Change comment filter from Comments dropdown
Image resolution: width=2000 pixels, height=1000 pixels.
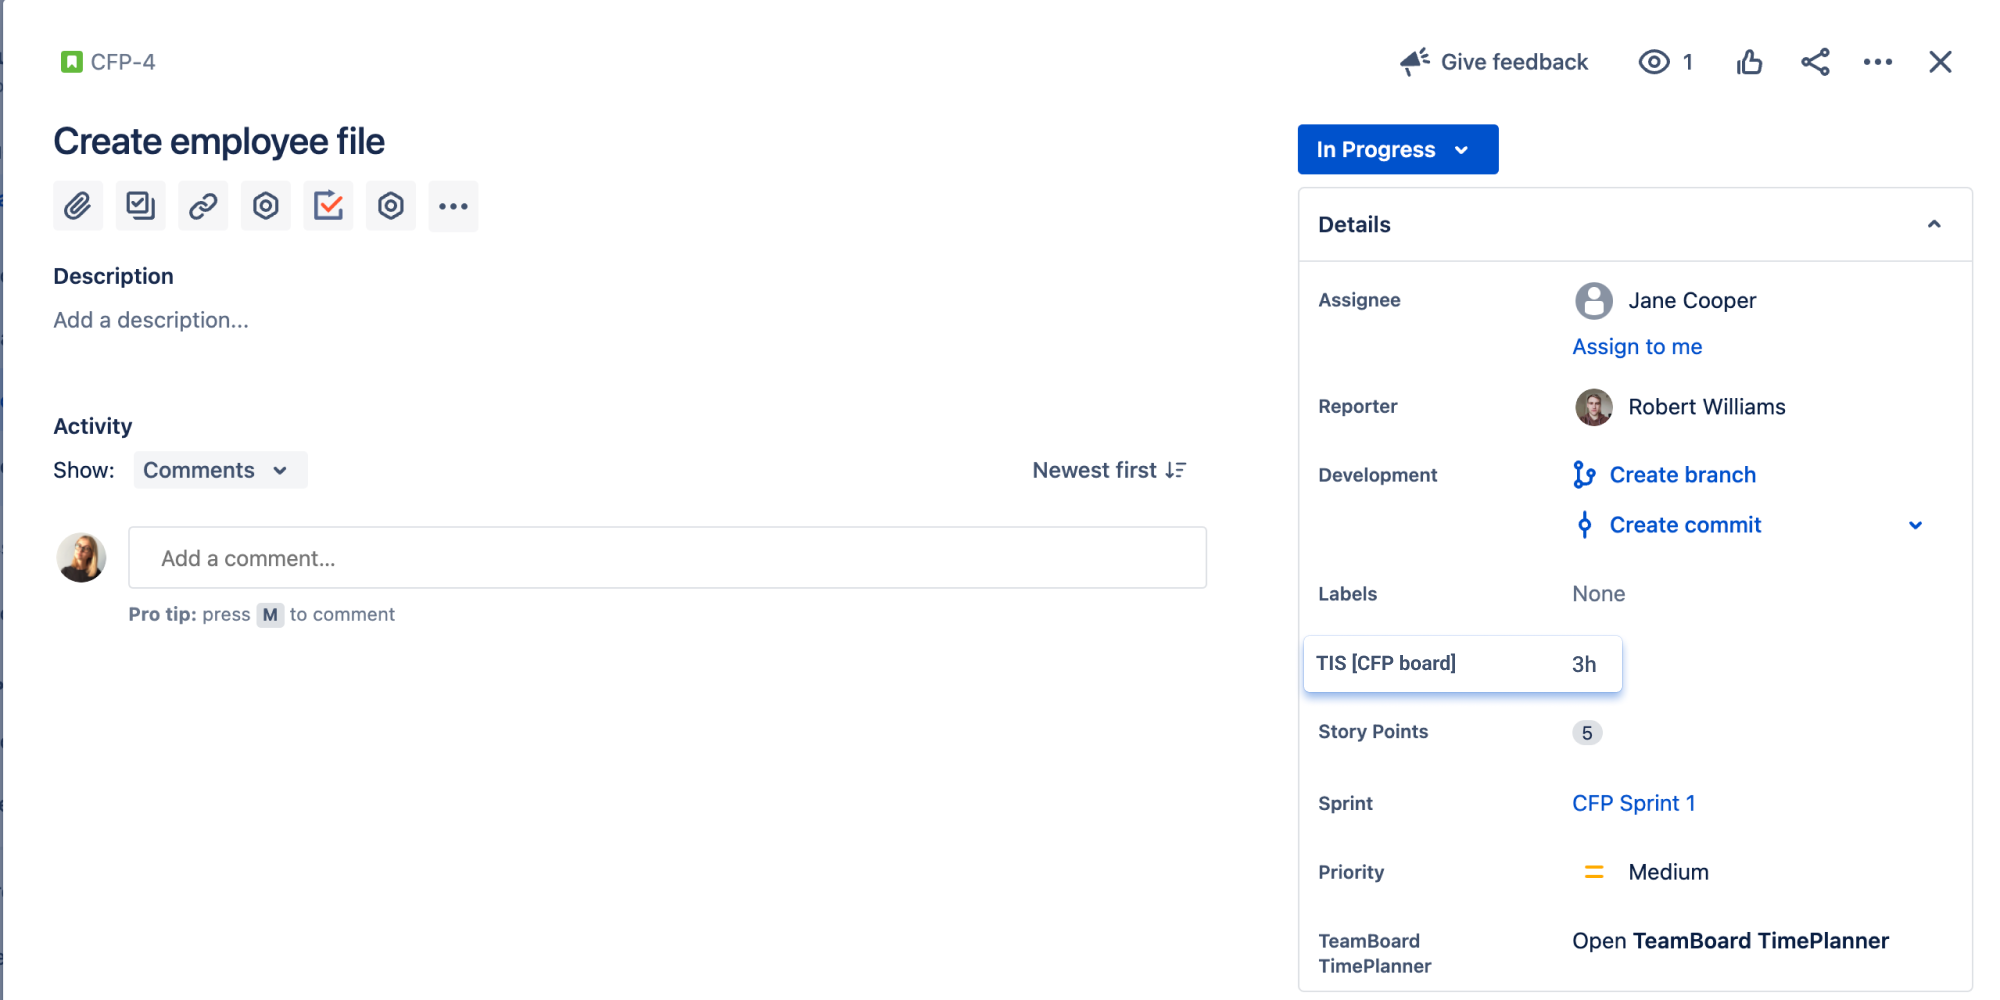tap(219, 469)
